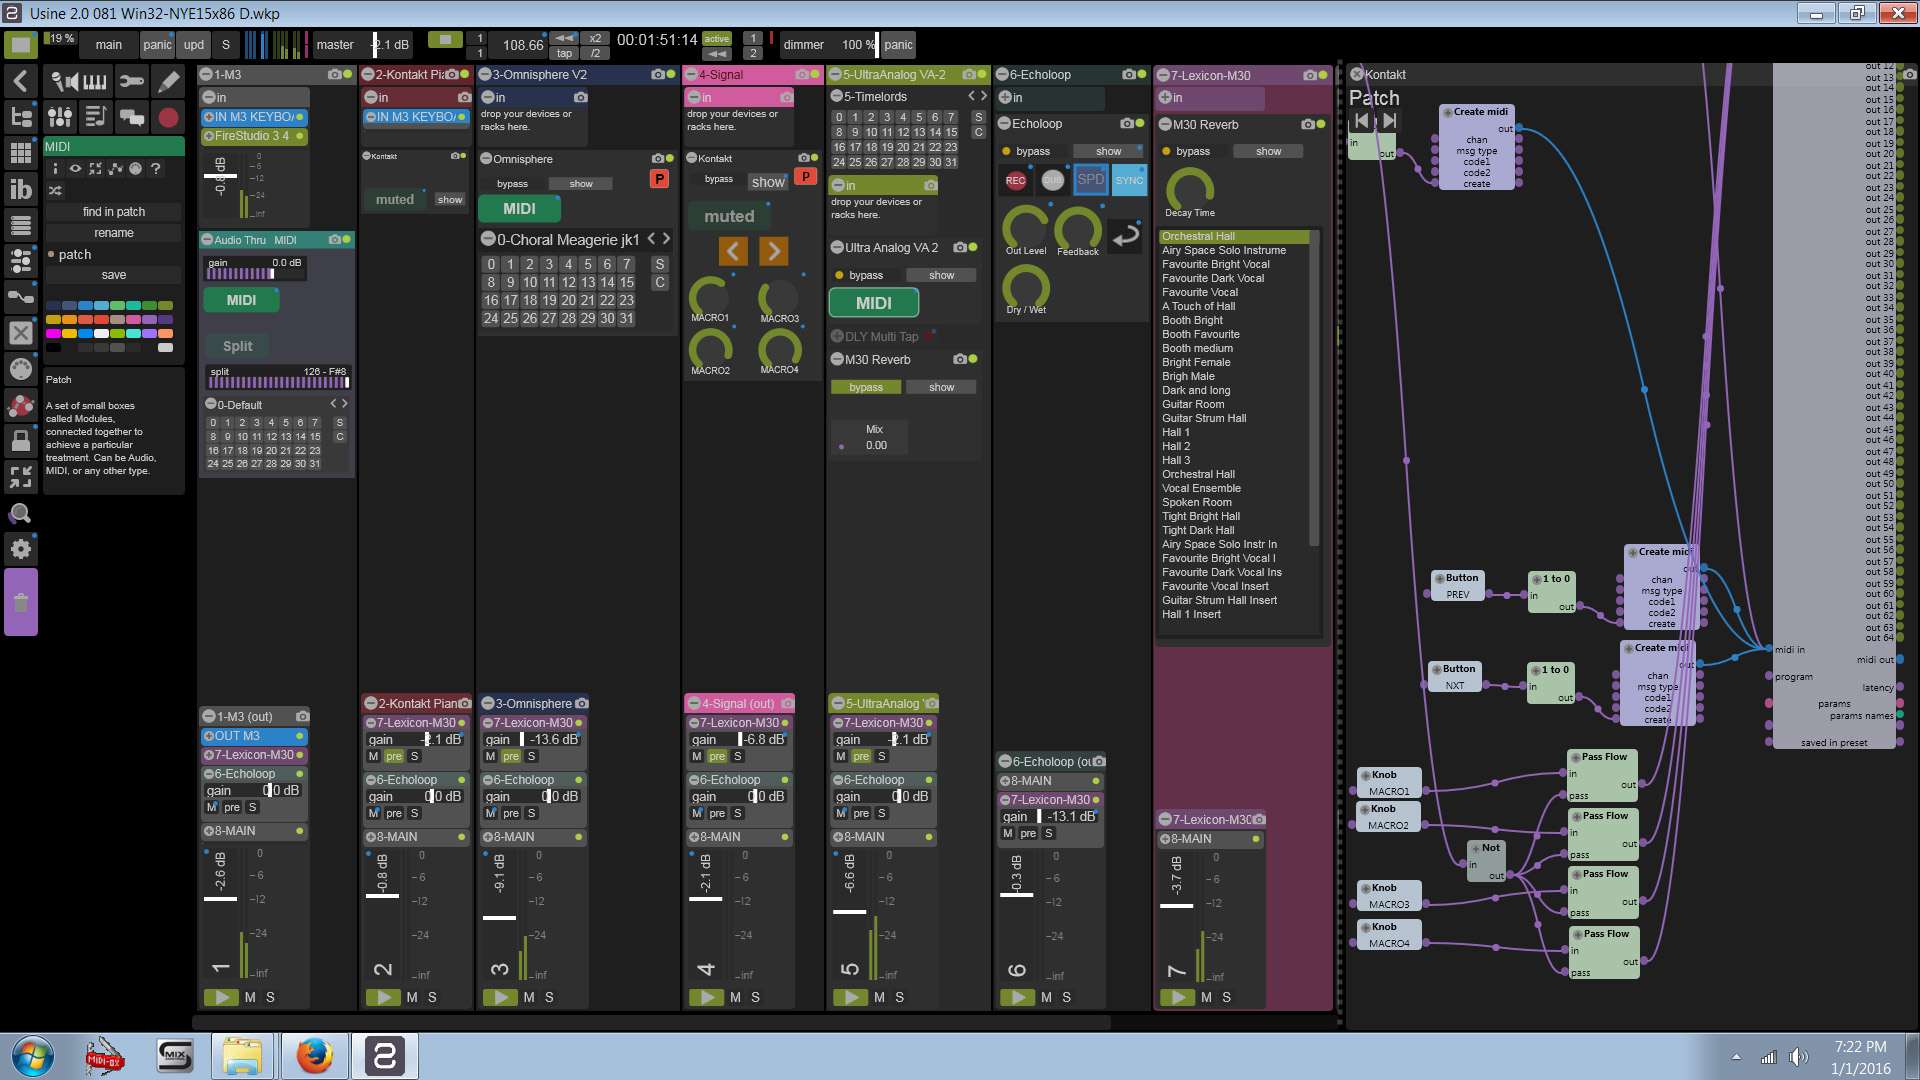Click the Echoloop undo arrow icon
This screenshot has height=1080, width=1920.
tap(1126, 236)
